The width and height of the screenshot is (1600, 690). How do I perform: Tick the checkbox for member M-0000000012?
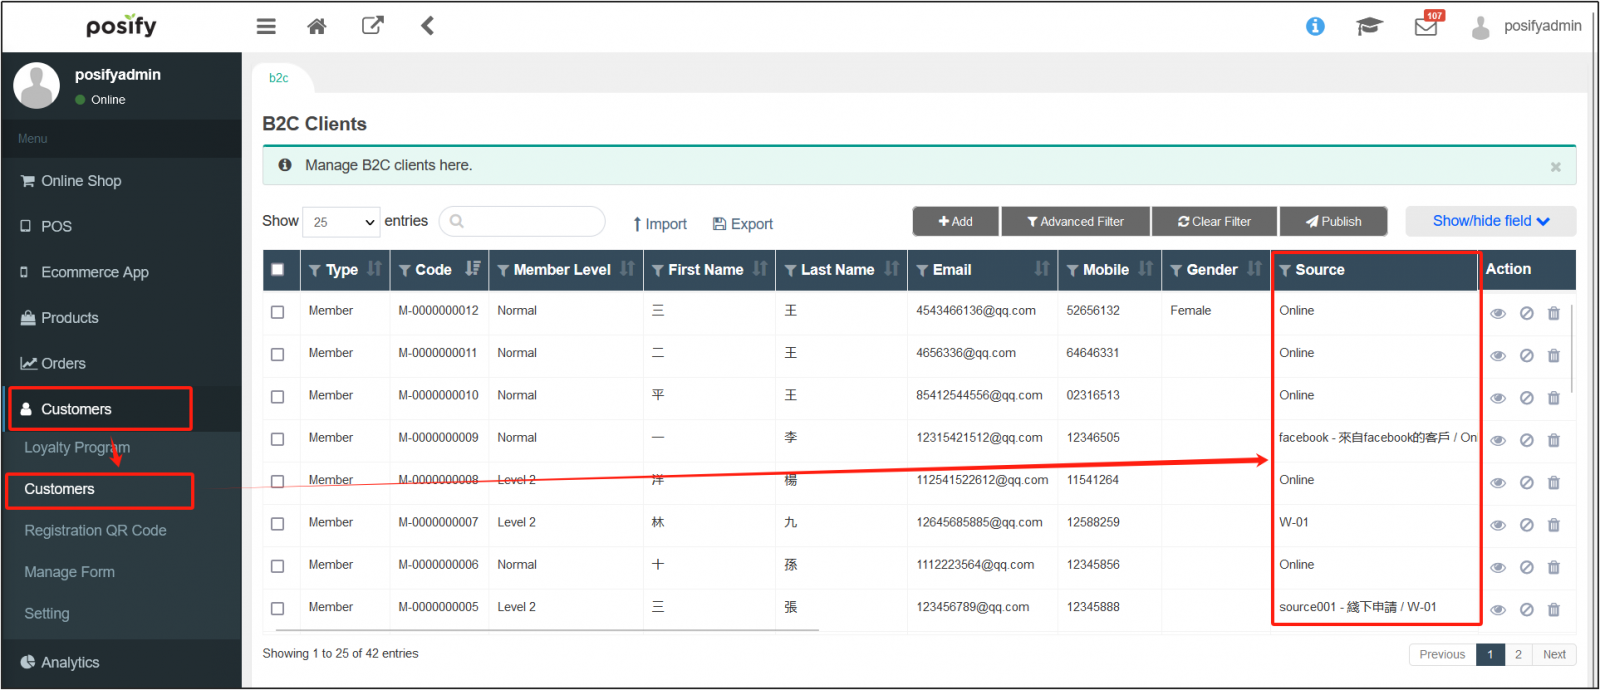point(278,312)
